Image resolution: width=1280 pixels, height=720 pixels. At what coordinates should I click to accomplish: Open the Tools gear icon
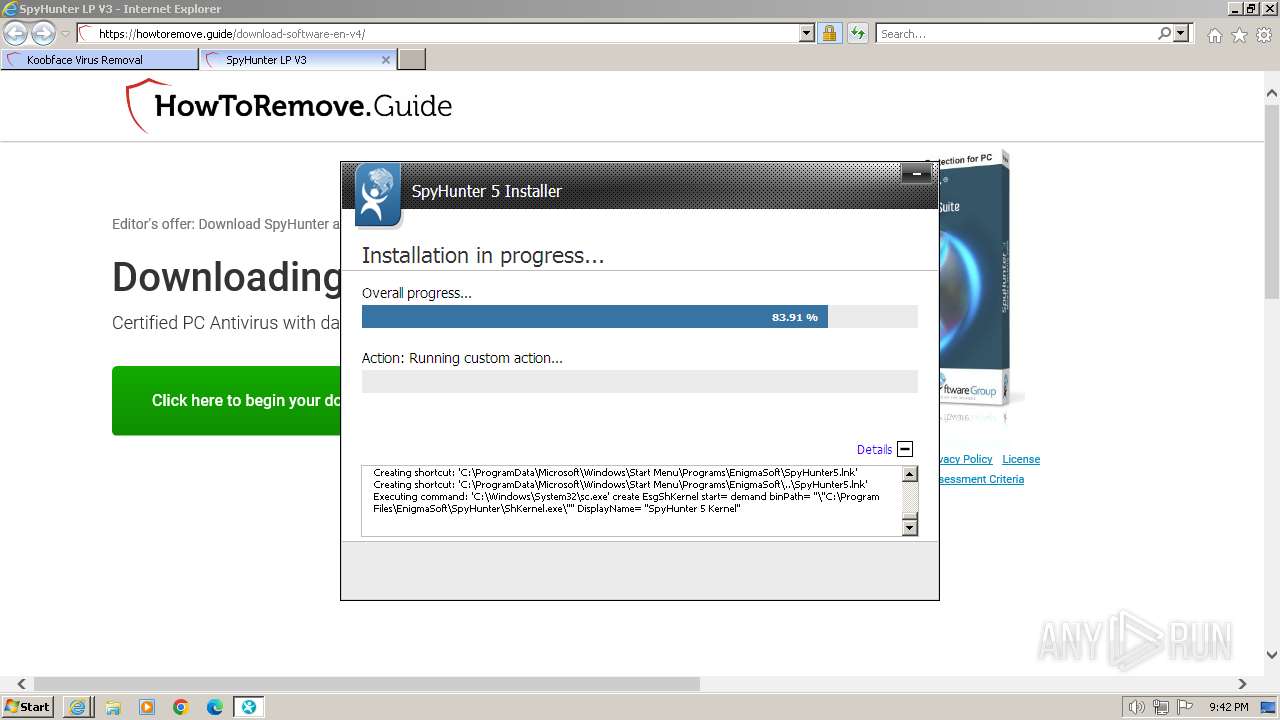click(1264, 35)
